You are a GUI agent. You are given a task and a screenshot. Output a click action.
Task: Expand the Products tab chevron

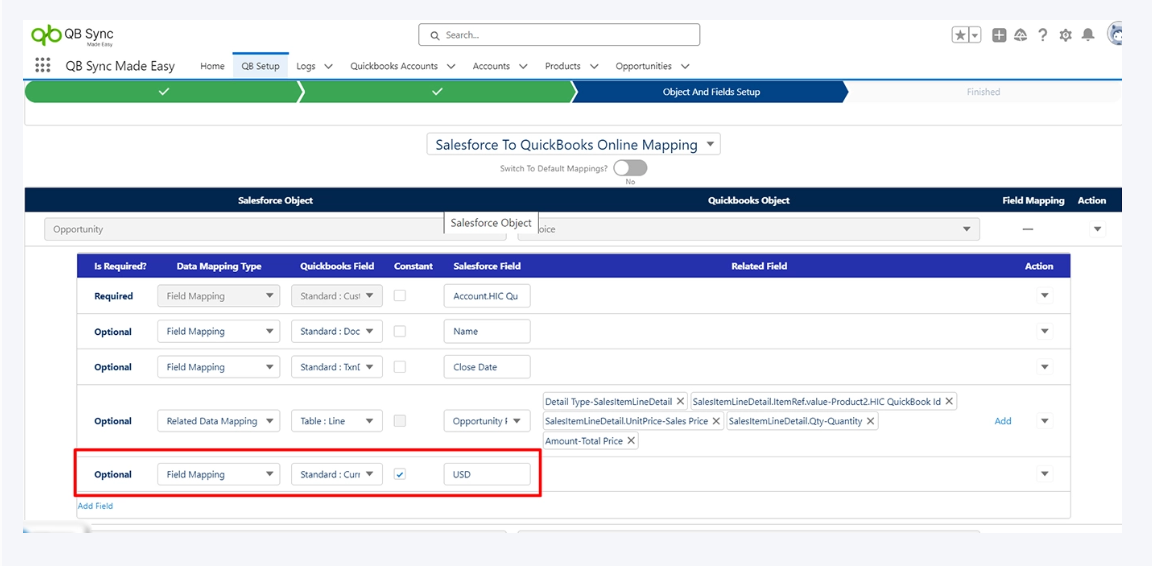[x=594, y=66]
